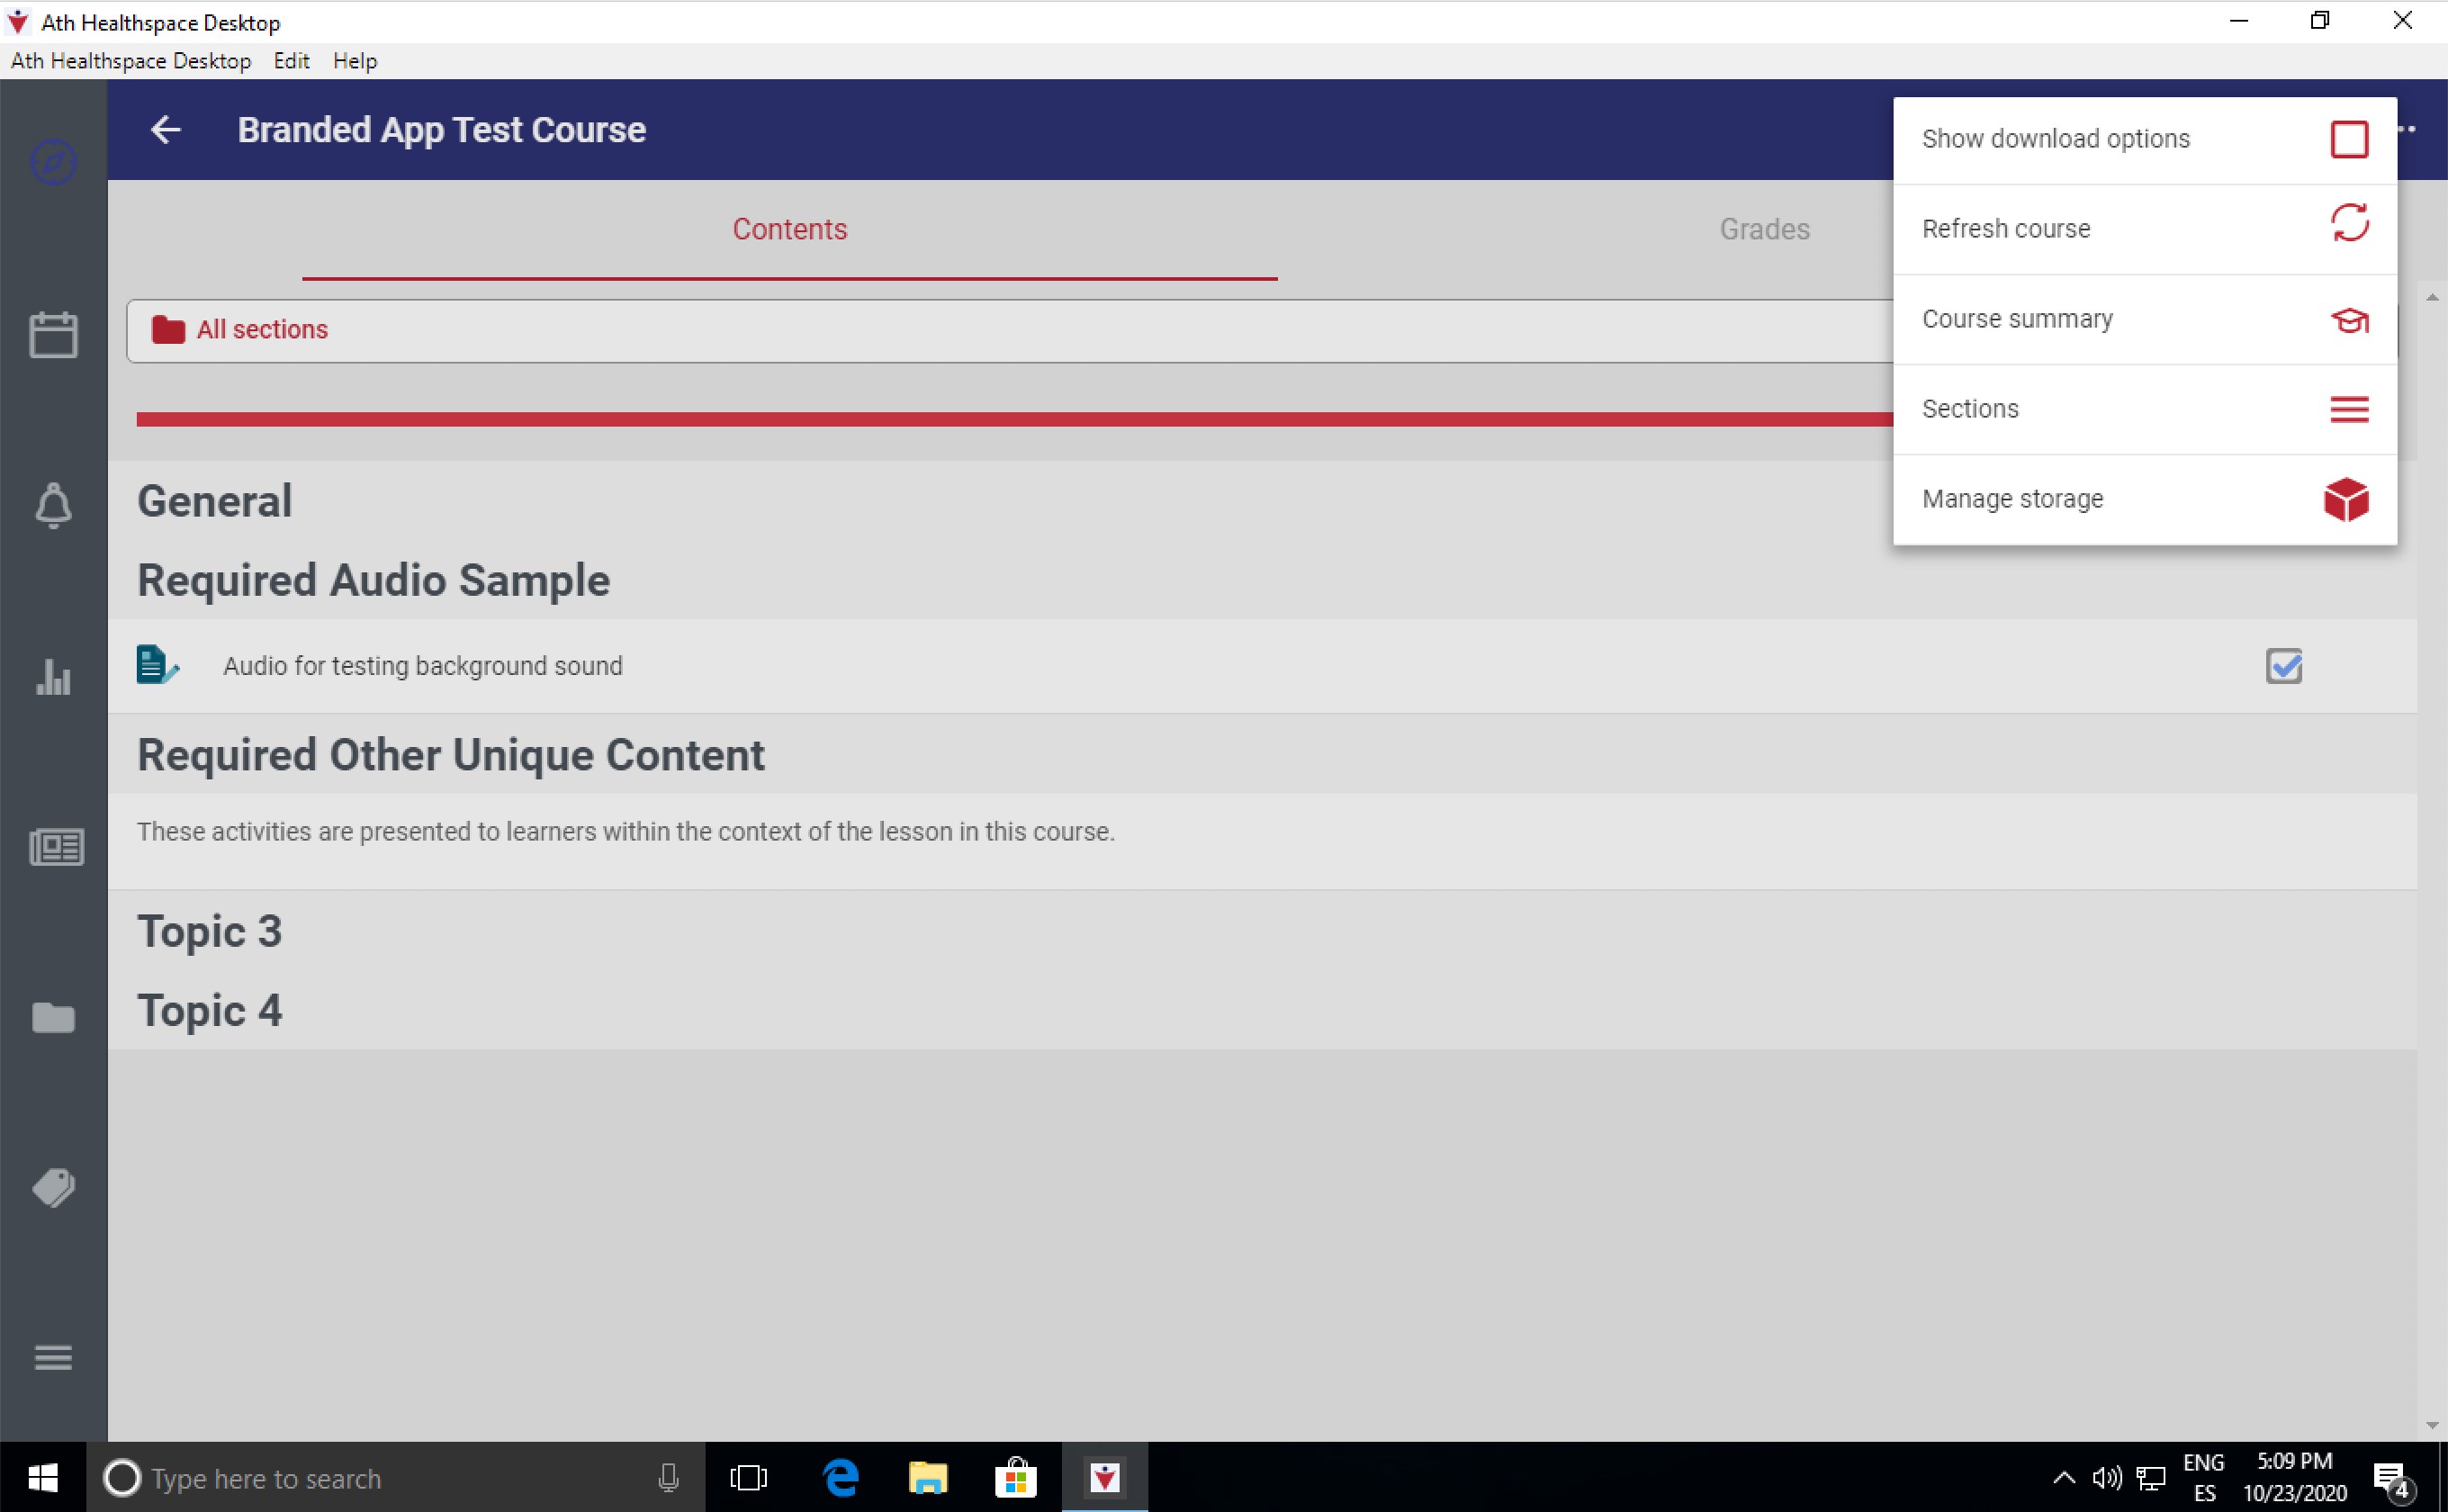Open the hamburger menu at sidebar bottom

click(x=53, y=1358)
